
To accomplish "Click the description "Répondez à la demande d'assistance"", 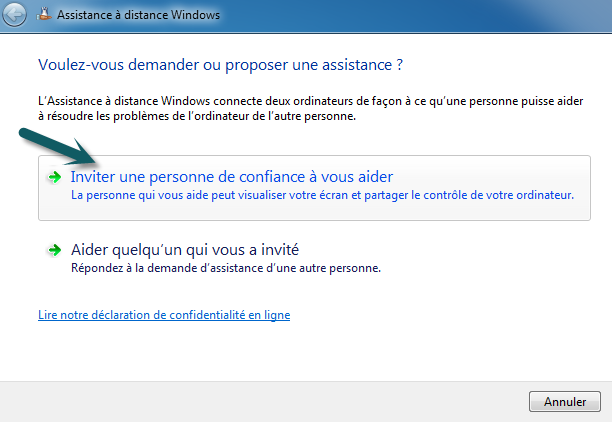I will 225,268.
